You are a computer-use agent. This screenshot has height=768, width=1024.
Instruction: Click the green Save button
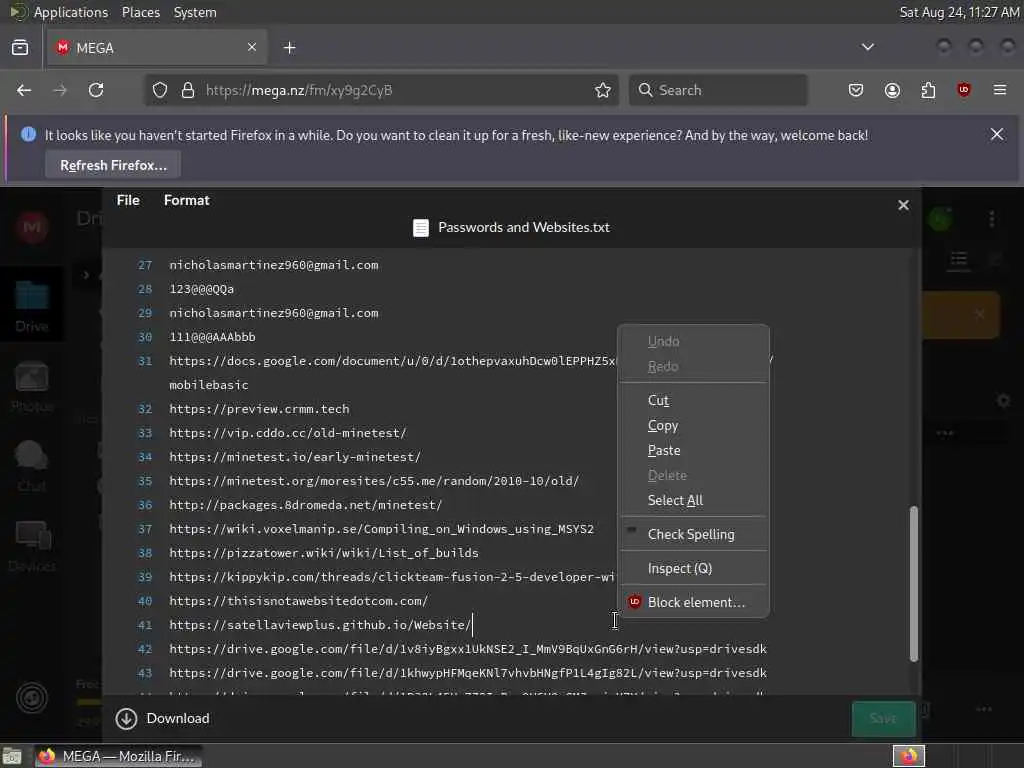(x=884, y=718)
